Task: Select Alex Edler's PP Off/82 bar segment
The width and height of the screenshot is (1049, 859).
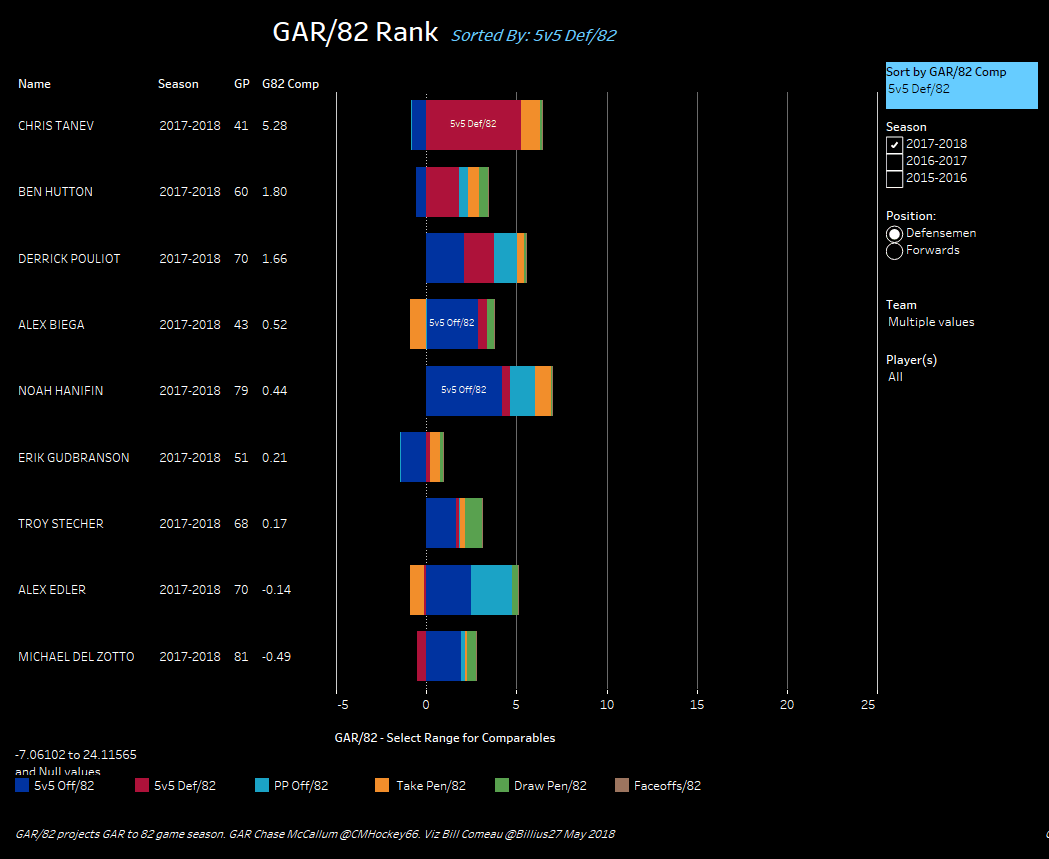Action: [490, 590]
